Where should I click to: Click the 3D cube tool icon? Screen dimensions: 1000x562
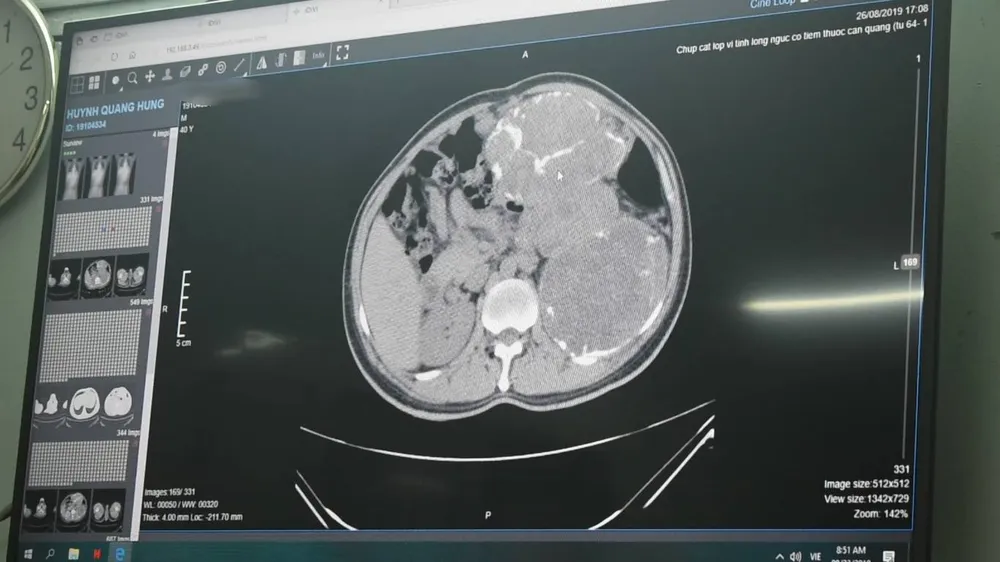click(185, 72)
